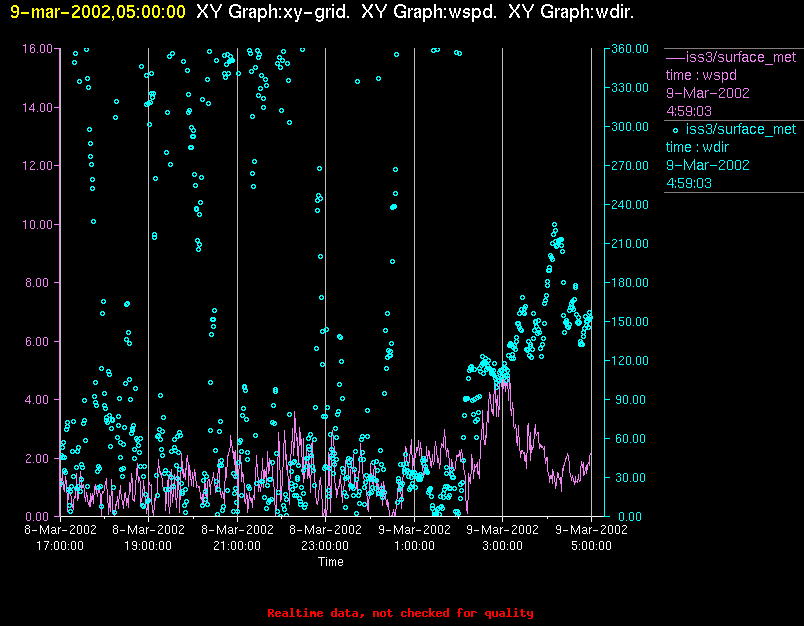Click the cyan 240.00 right axis label
Viewport: 804px width, 626px height.
630,205
